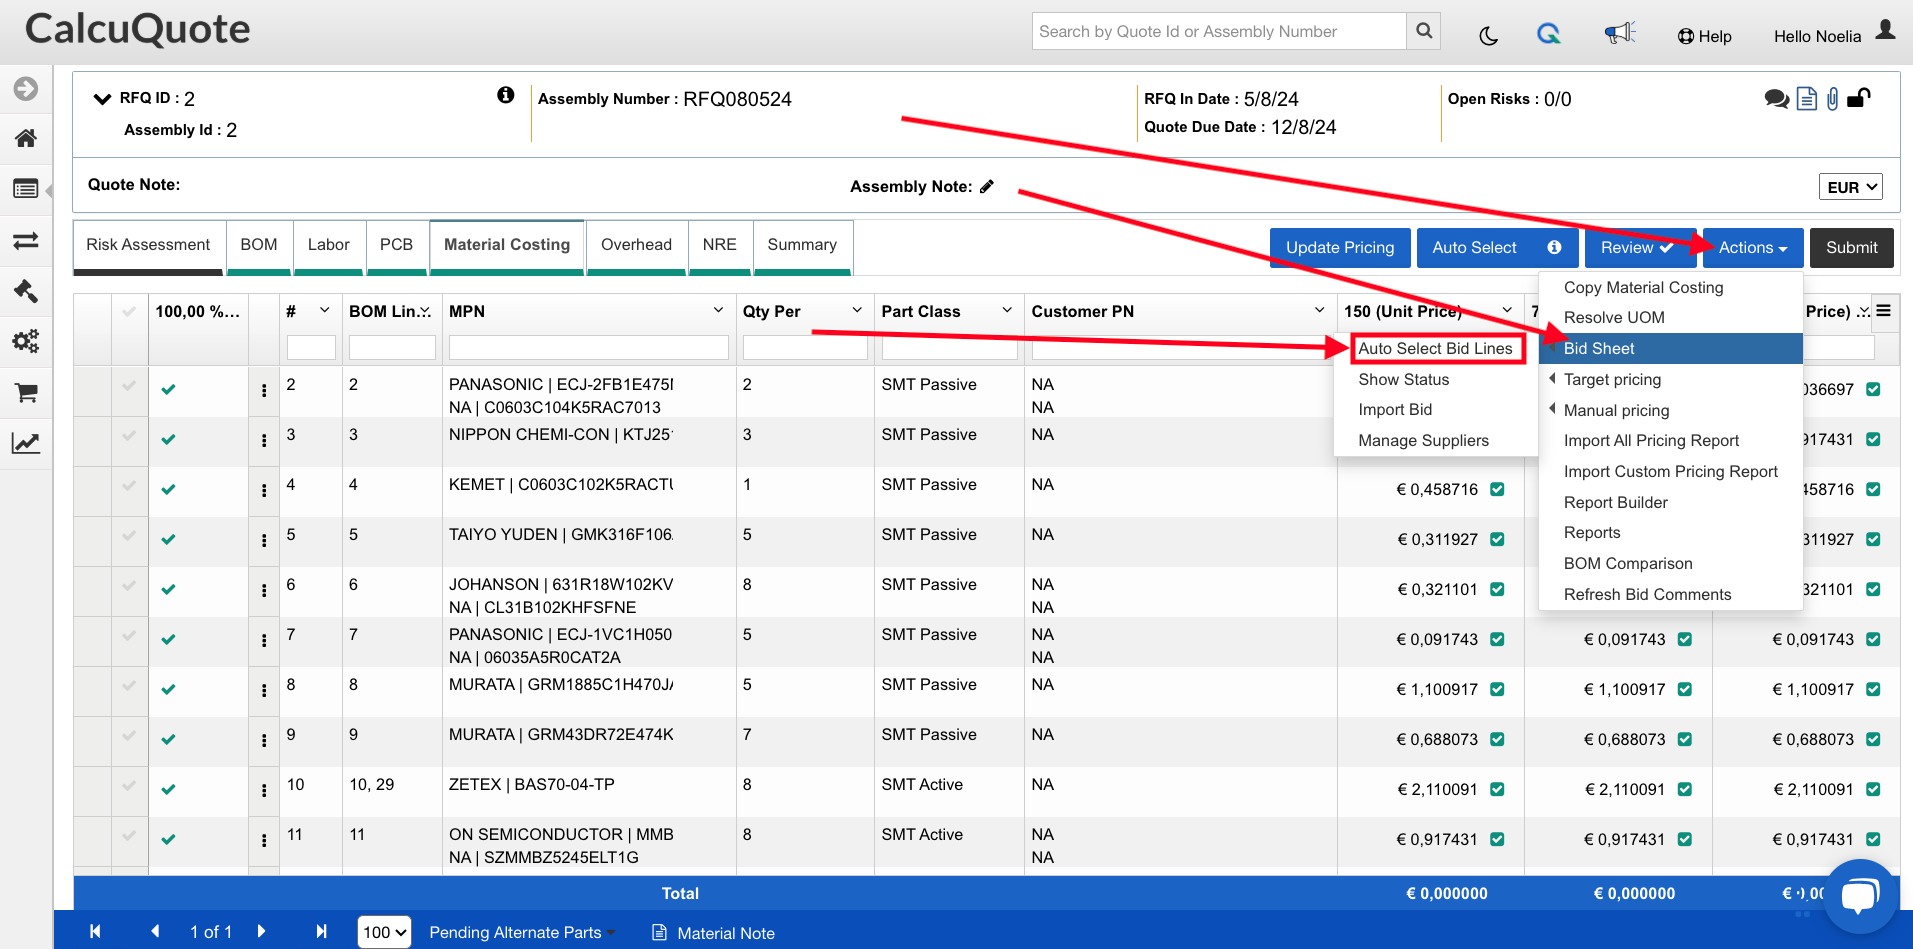Collapse the RFQ ID header chevron
Viewport: 1913px width, 949px height.
pos(102,98)
